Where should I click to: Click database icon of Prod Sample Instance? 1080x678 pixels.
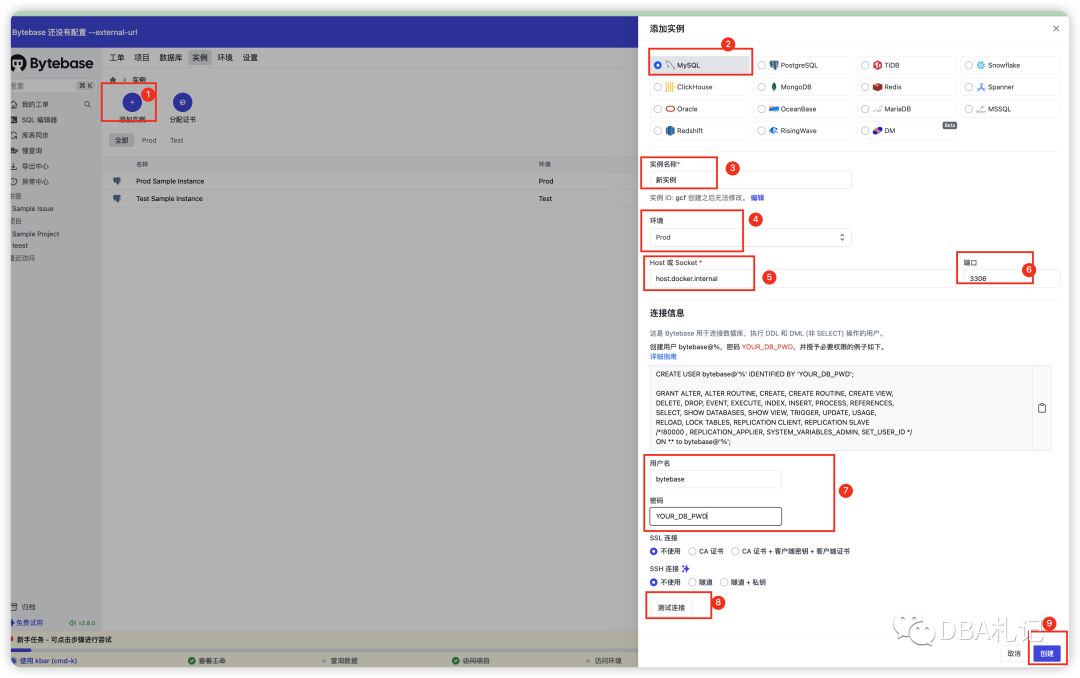117,181
